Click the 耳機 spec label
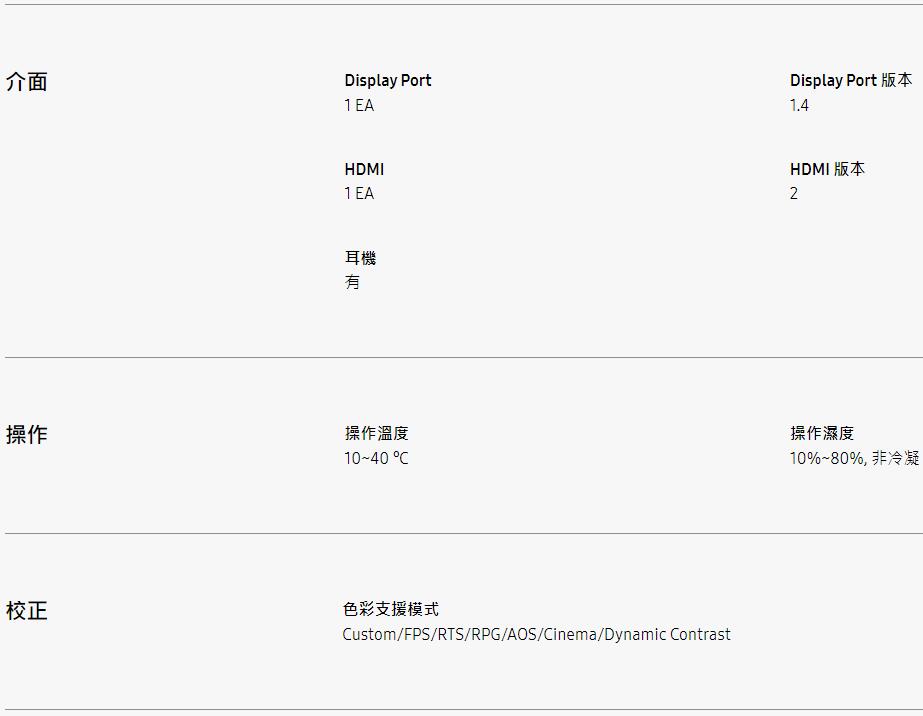This screenshot has height=716, width=923. pyautogui.click(x=360, y=258)
